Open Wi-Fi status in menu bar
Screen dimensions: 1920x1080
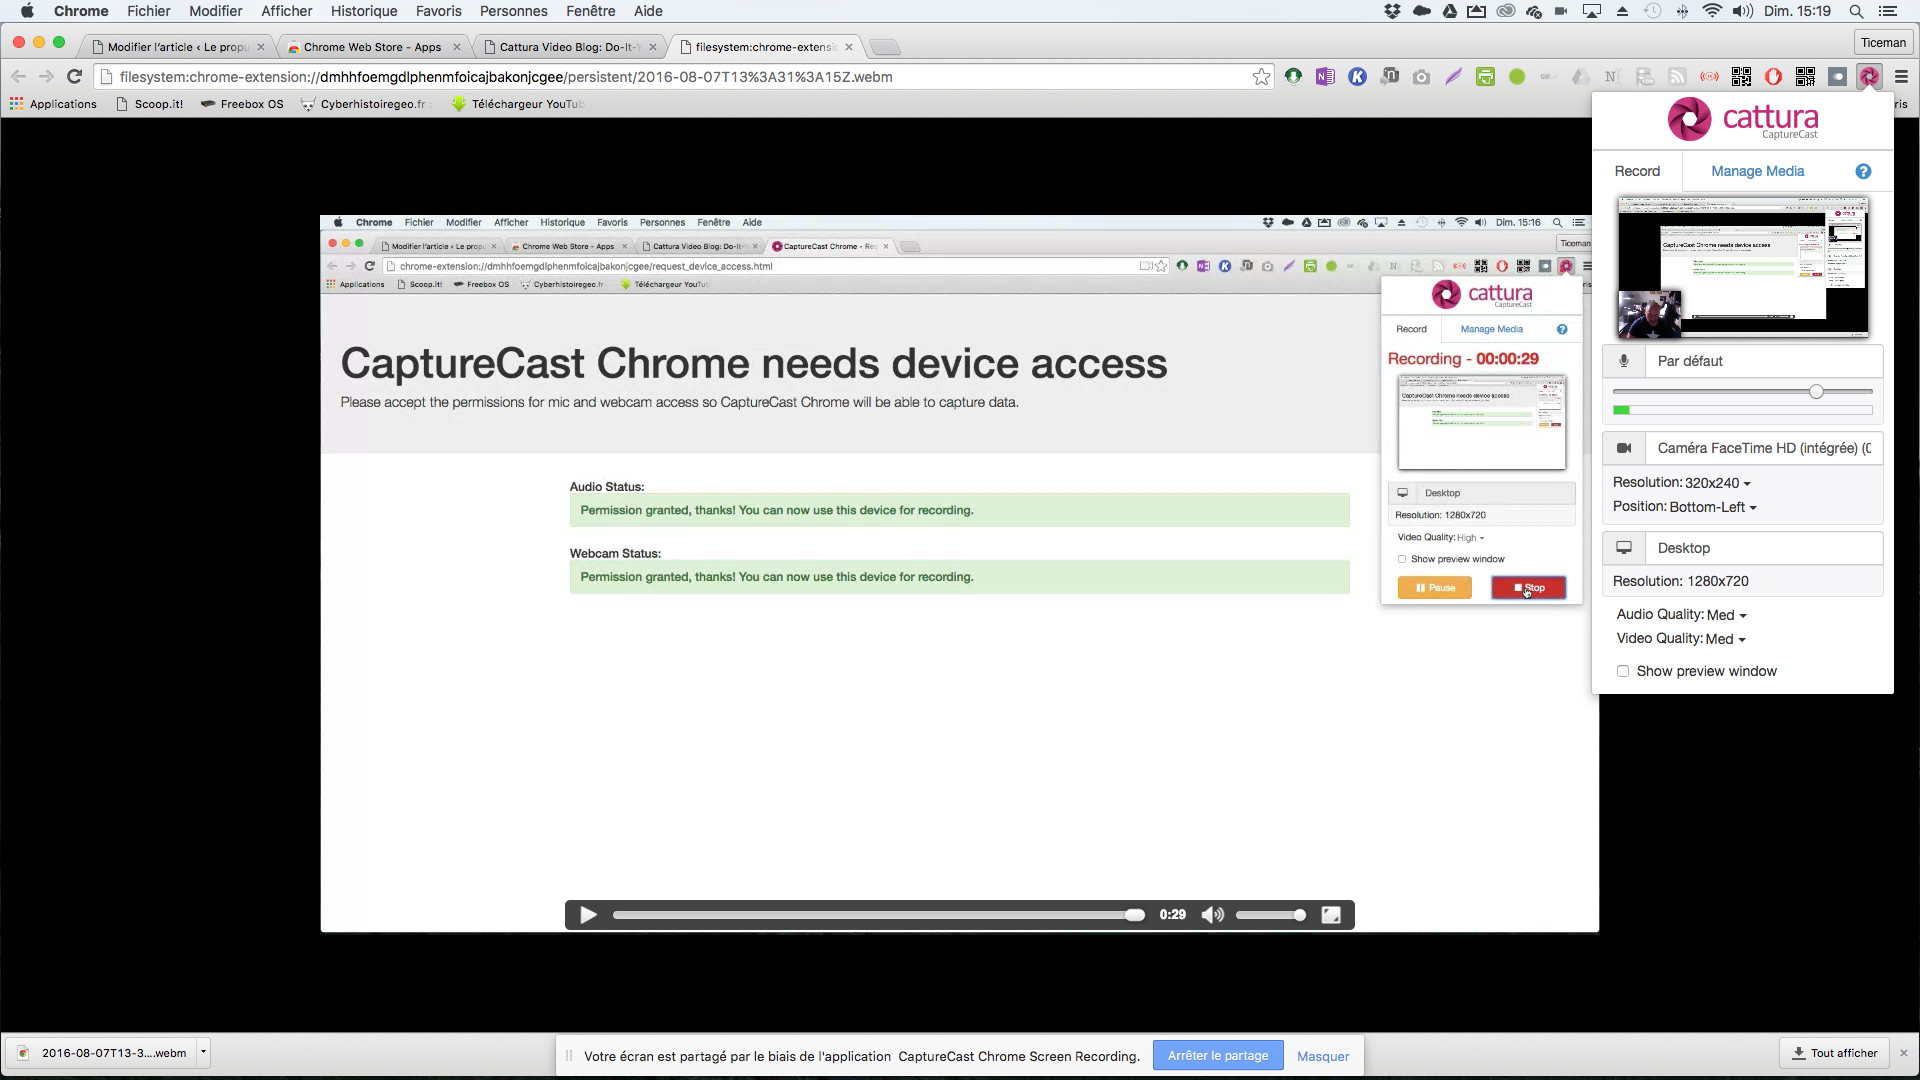(1712, 11)
